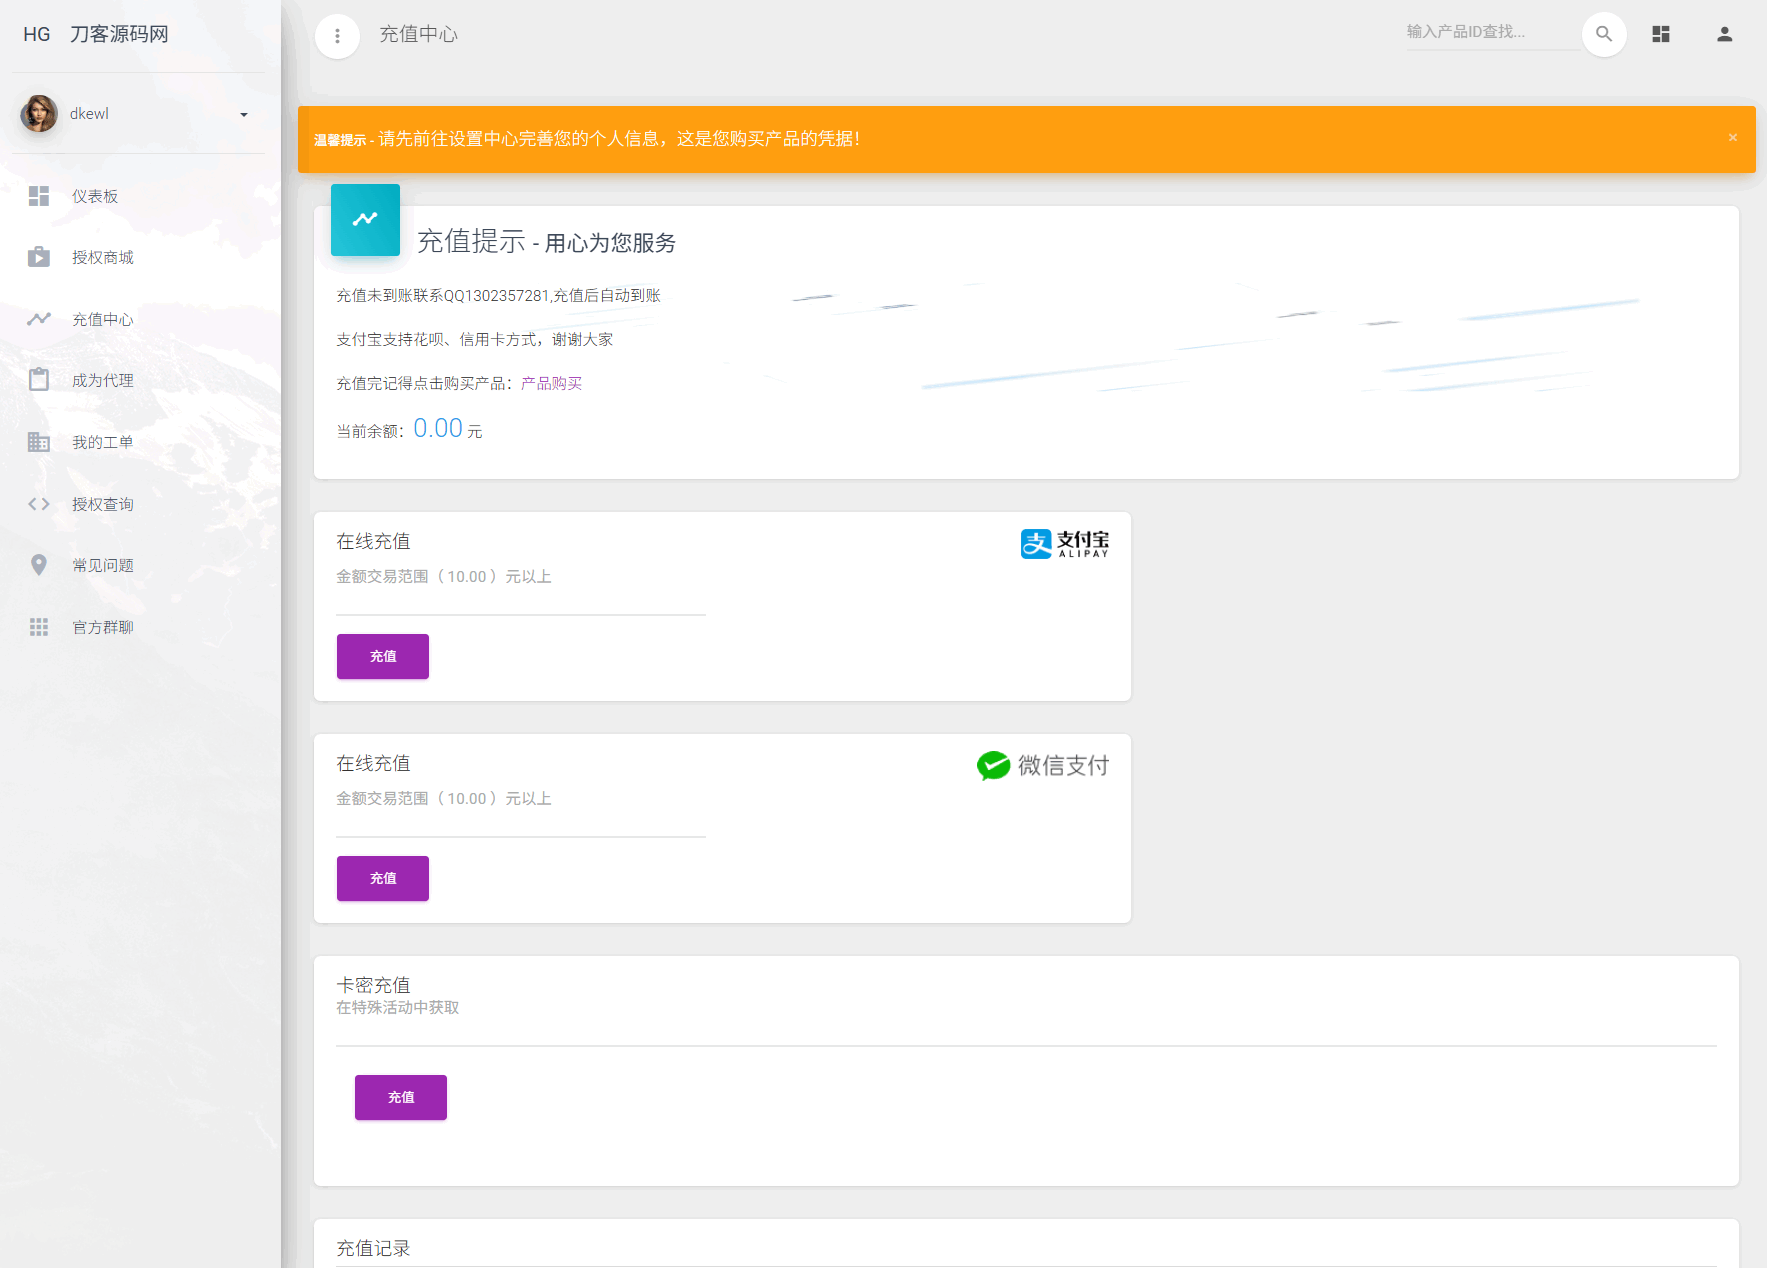Open the 常见问题 location icon
This screenshot has width=1767, height=1268.
tap(39, 565)
